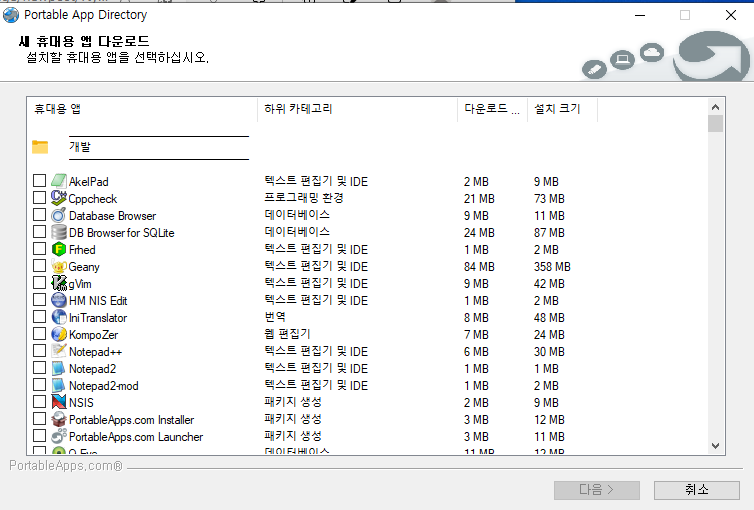Click the AkelPad app icon
754x510 pixels.
tap(59, 181)
